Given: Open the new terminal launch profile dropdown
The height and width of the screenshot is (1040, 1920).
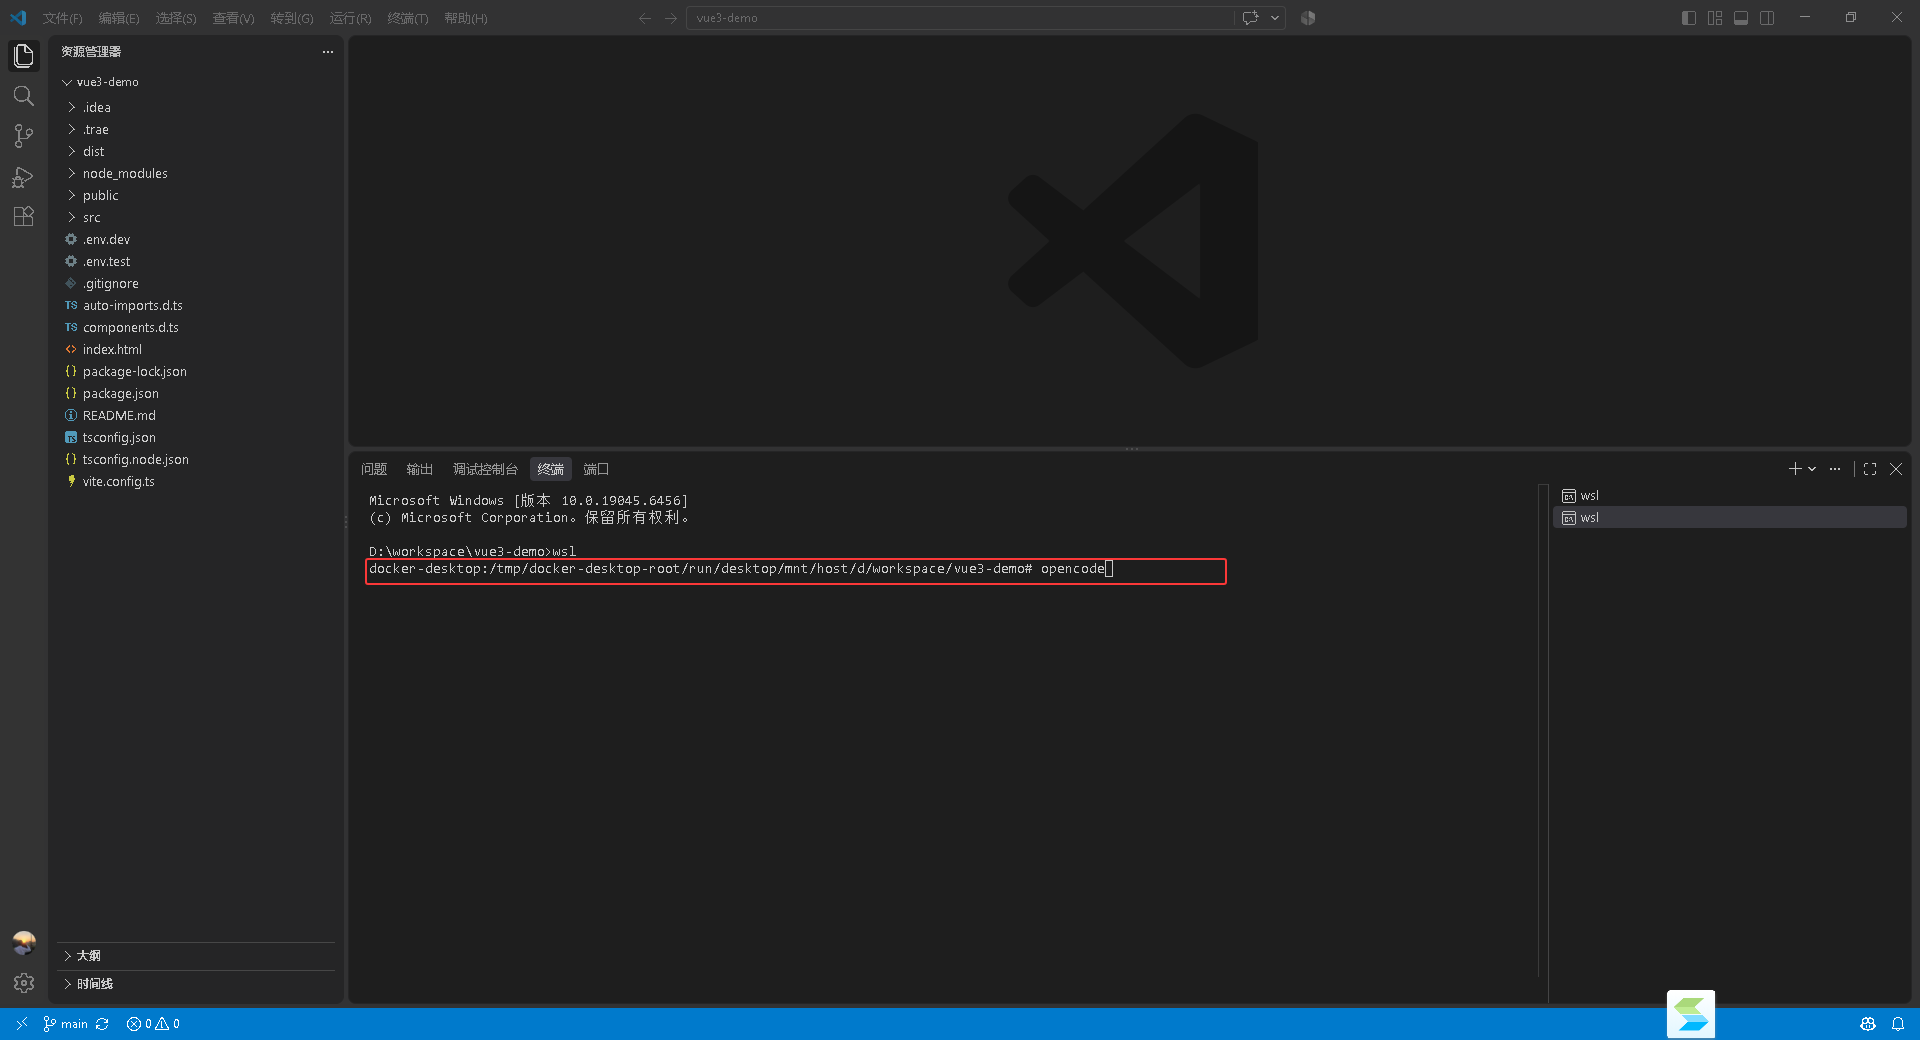Looking at the screenshot, I should (x=1812, y=469).
